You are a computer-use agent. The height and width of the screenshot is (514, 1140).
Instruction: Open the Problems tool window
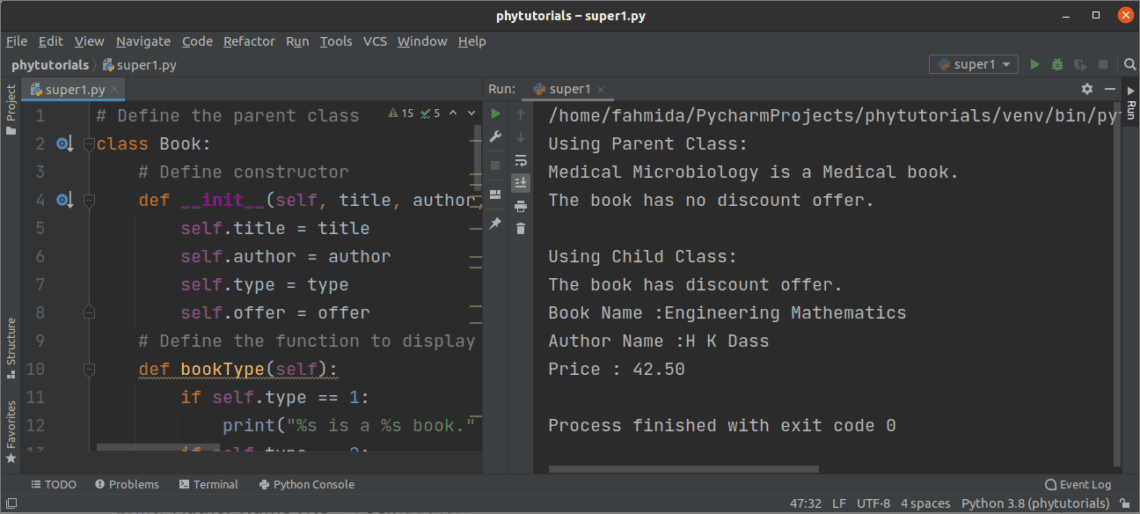pos(127,484)
